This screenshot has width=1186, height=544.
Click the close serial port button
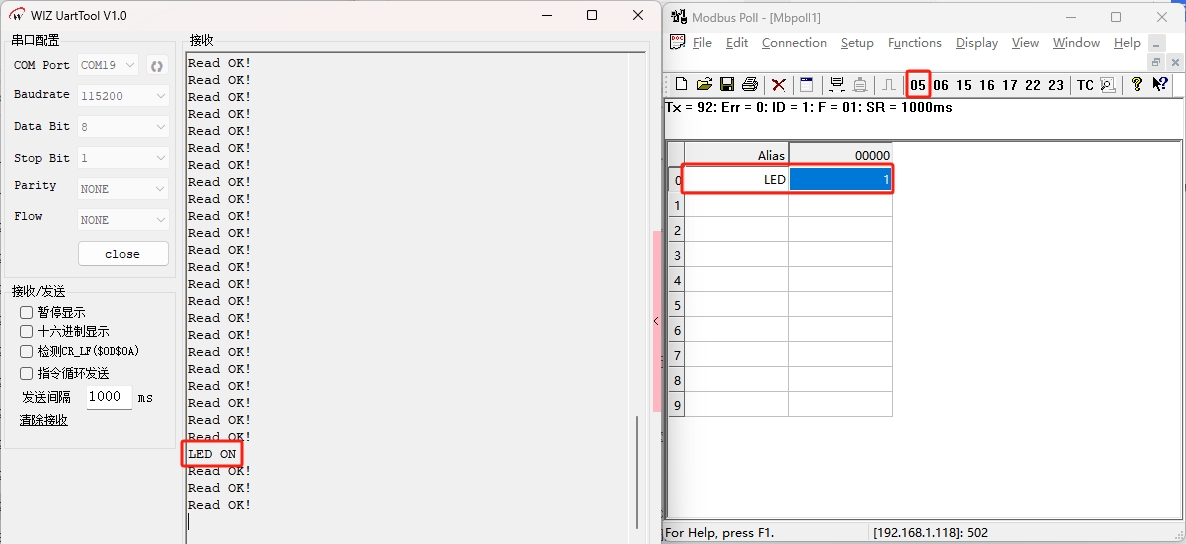pyautogui.click(x=123, y=254)
